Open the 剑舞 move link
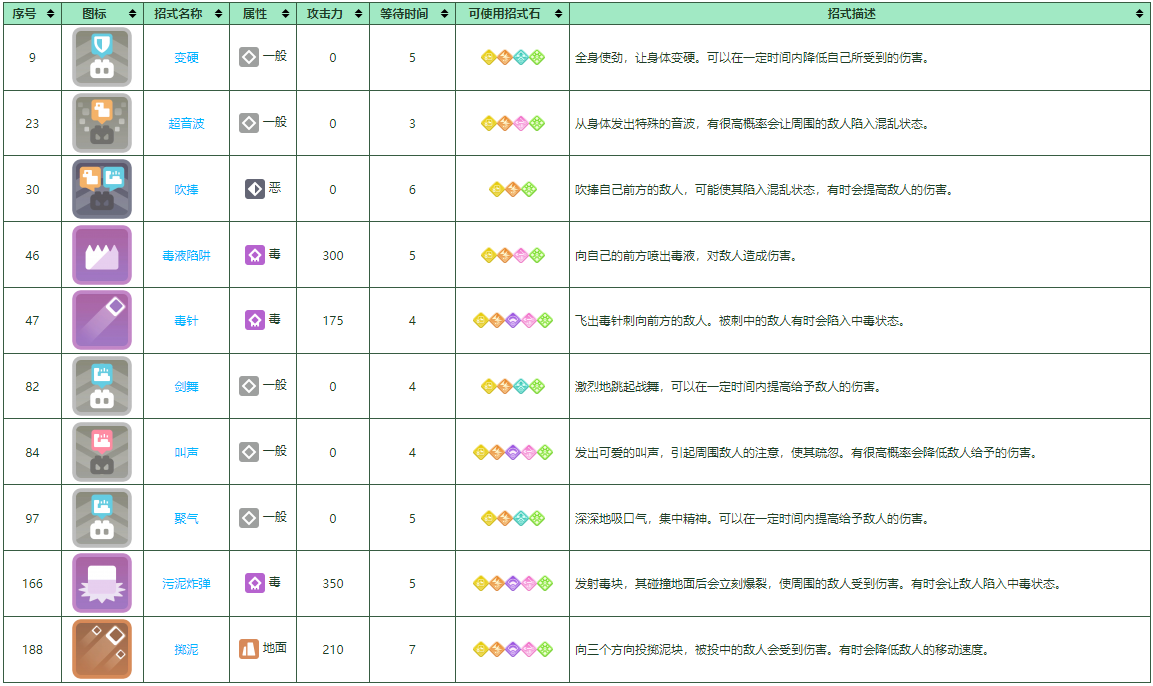The width and height of the screenshot is (1153, 686). [x=186, y=387]
